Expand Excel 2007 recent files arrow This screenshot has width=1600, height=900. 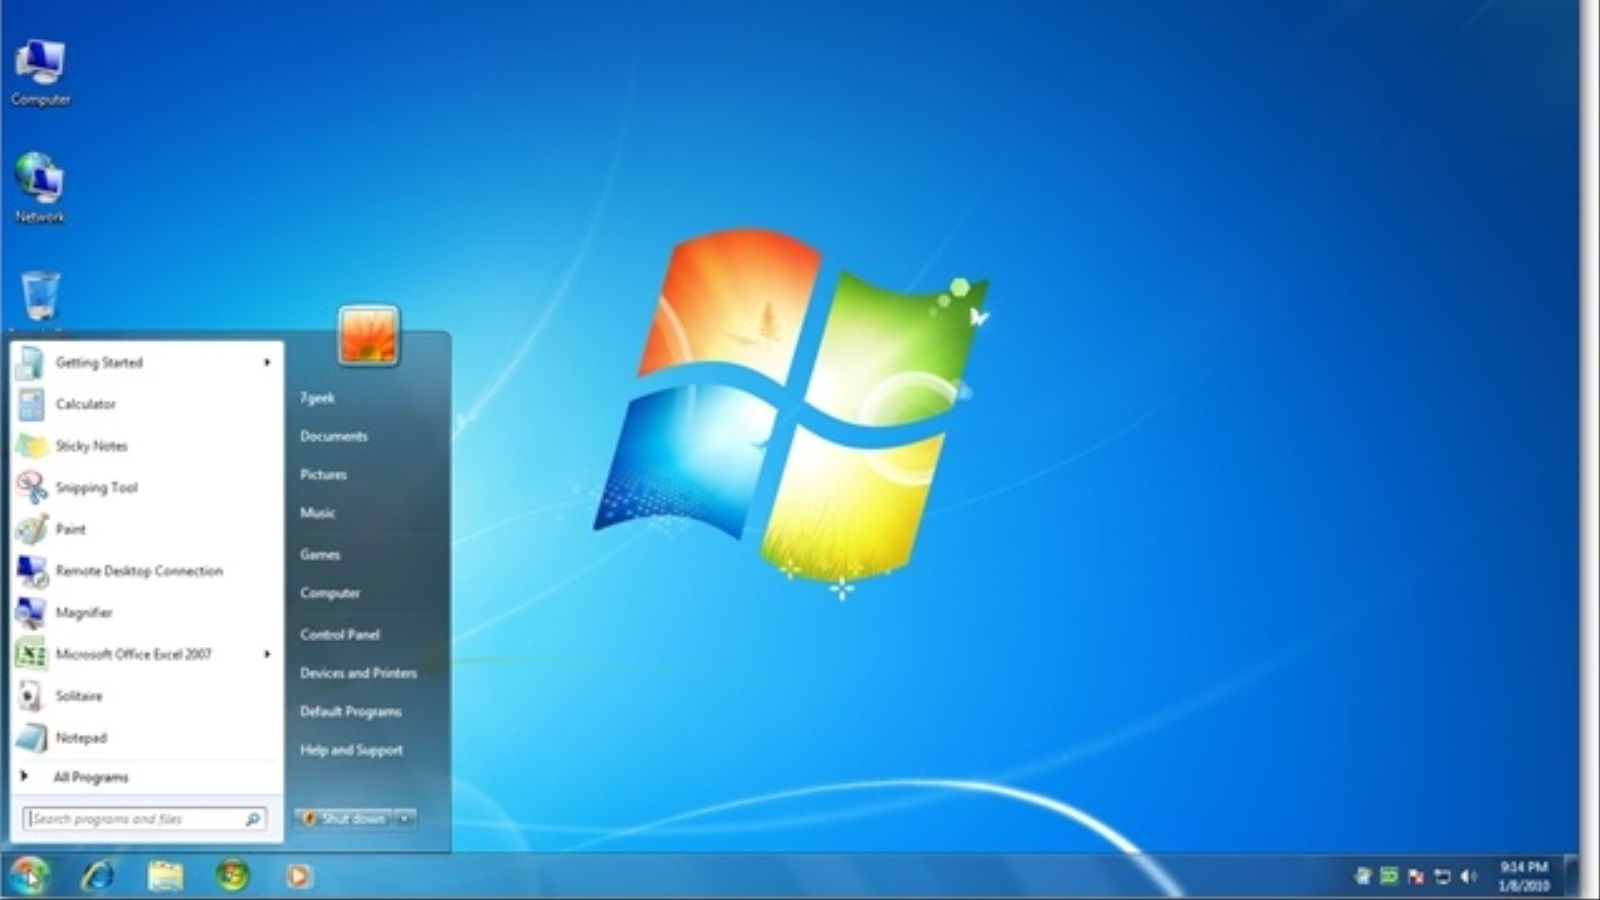click(x=267, y=654)
